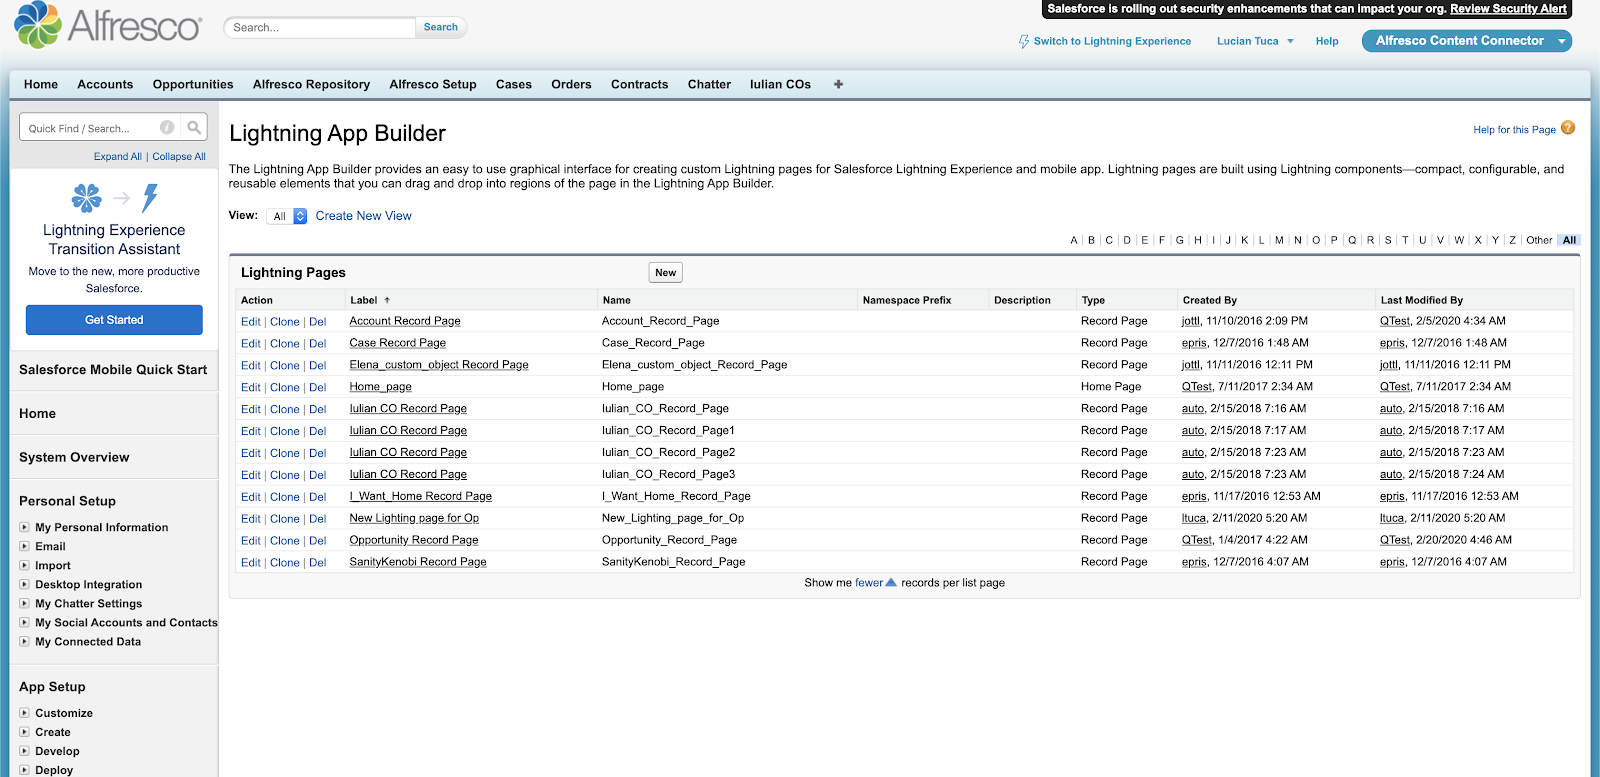Image resolution: width=1600 pixels, height=777 pixels.
Task: Open the Accounts tab
Action: 105,84
